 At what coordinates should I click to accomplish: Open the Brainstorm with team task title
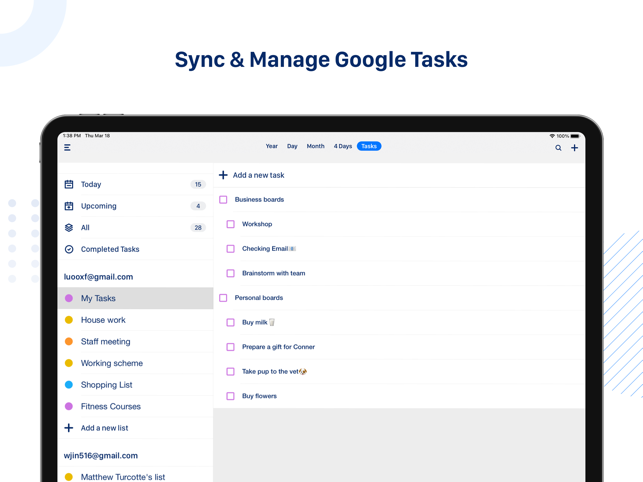[x=274, y=273]
